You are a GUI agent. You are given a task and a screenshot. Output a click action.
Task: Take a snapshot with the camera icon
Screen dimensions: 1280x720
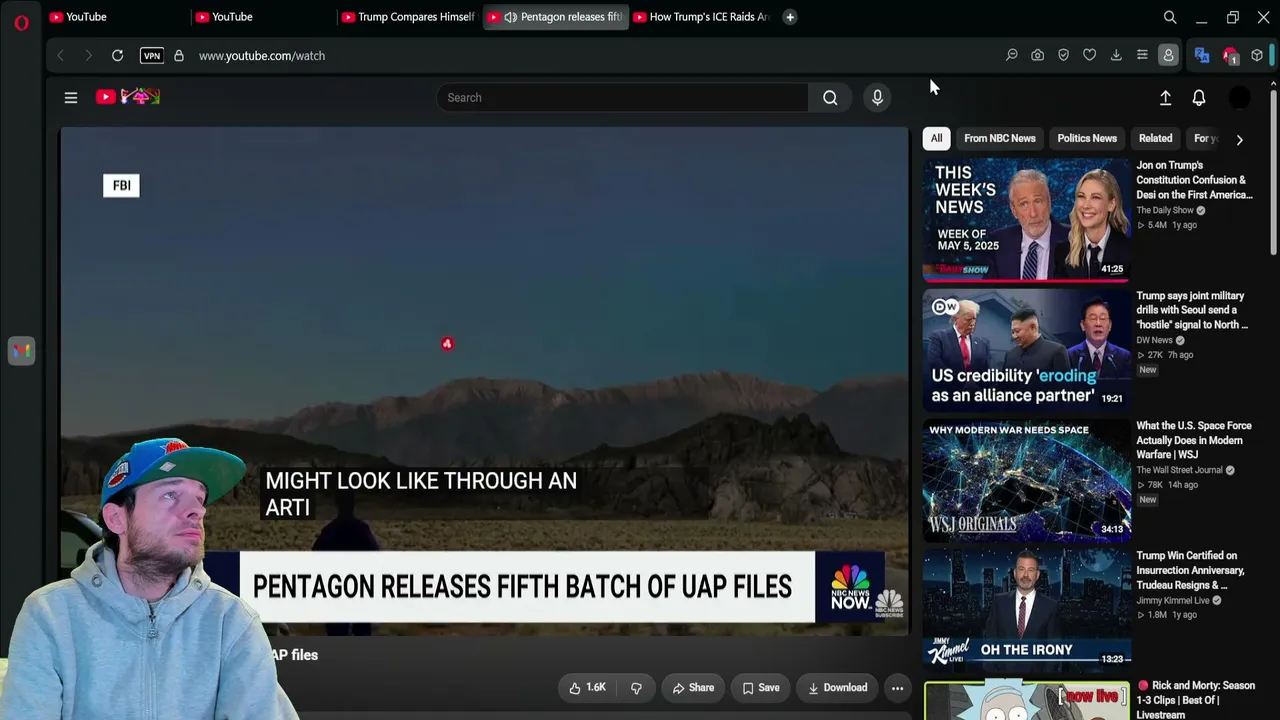1038,56
